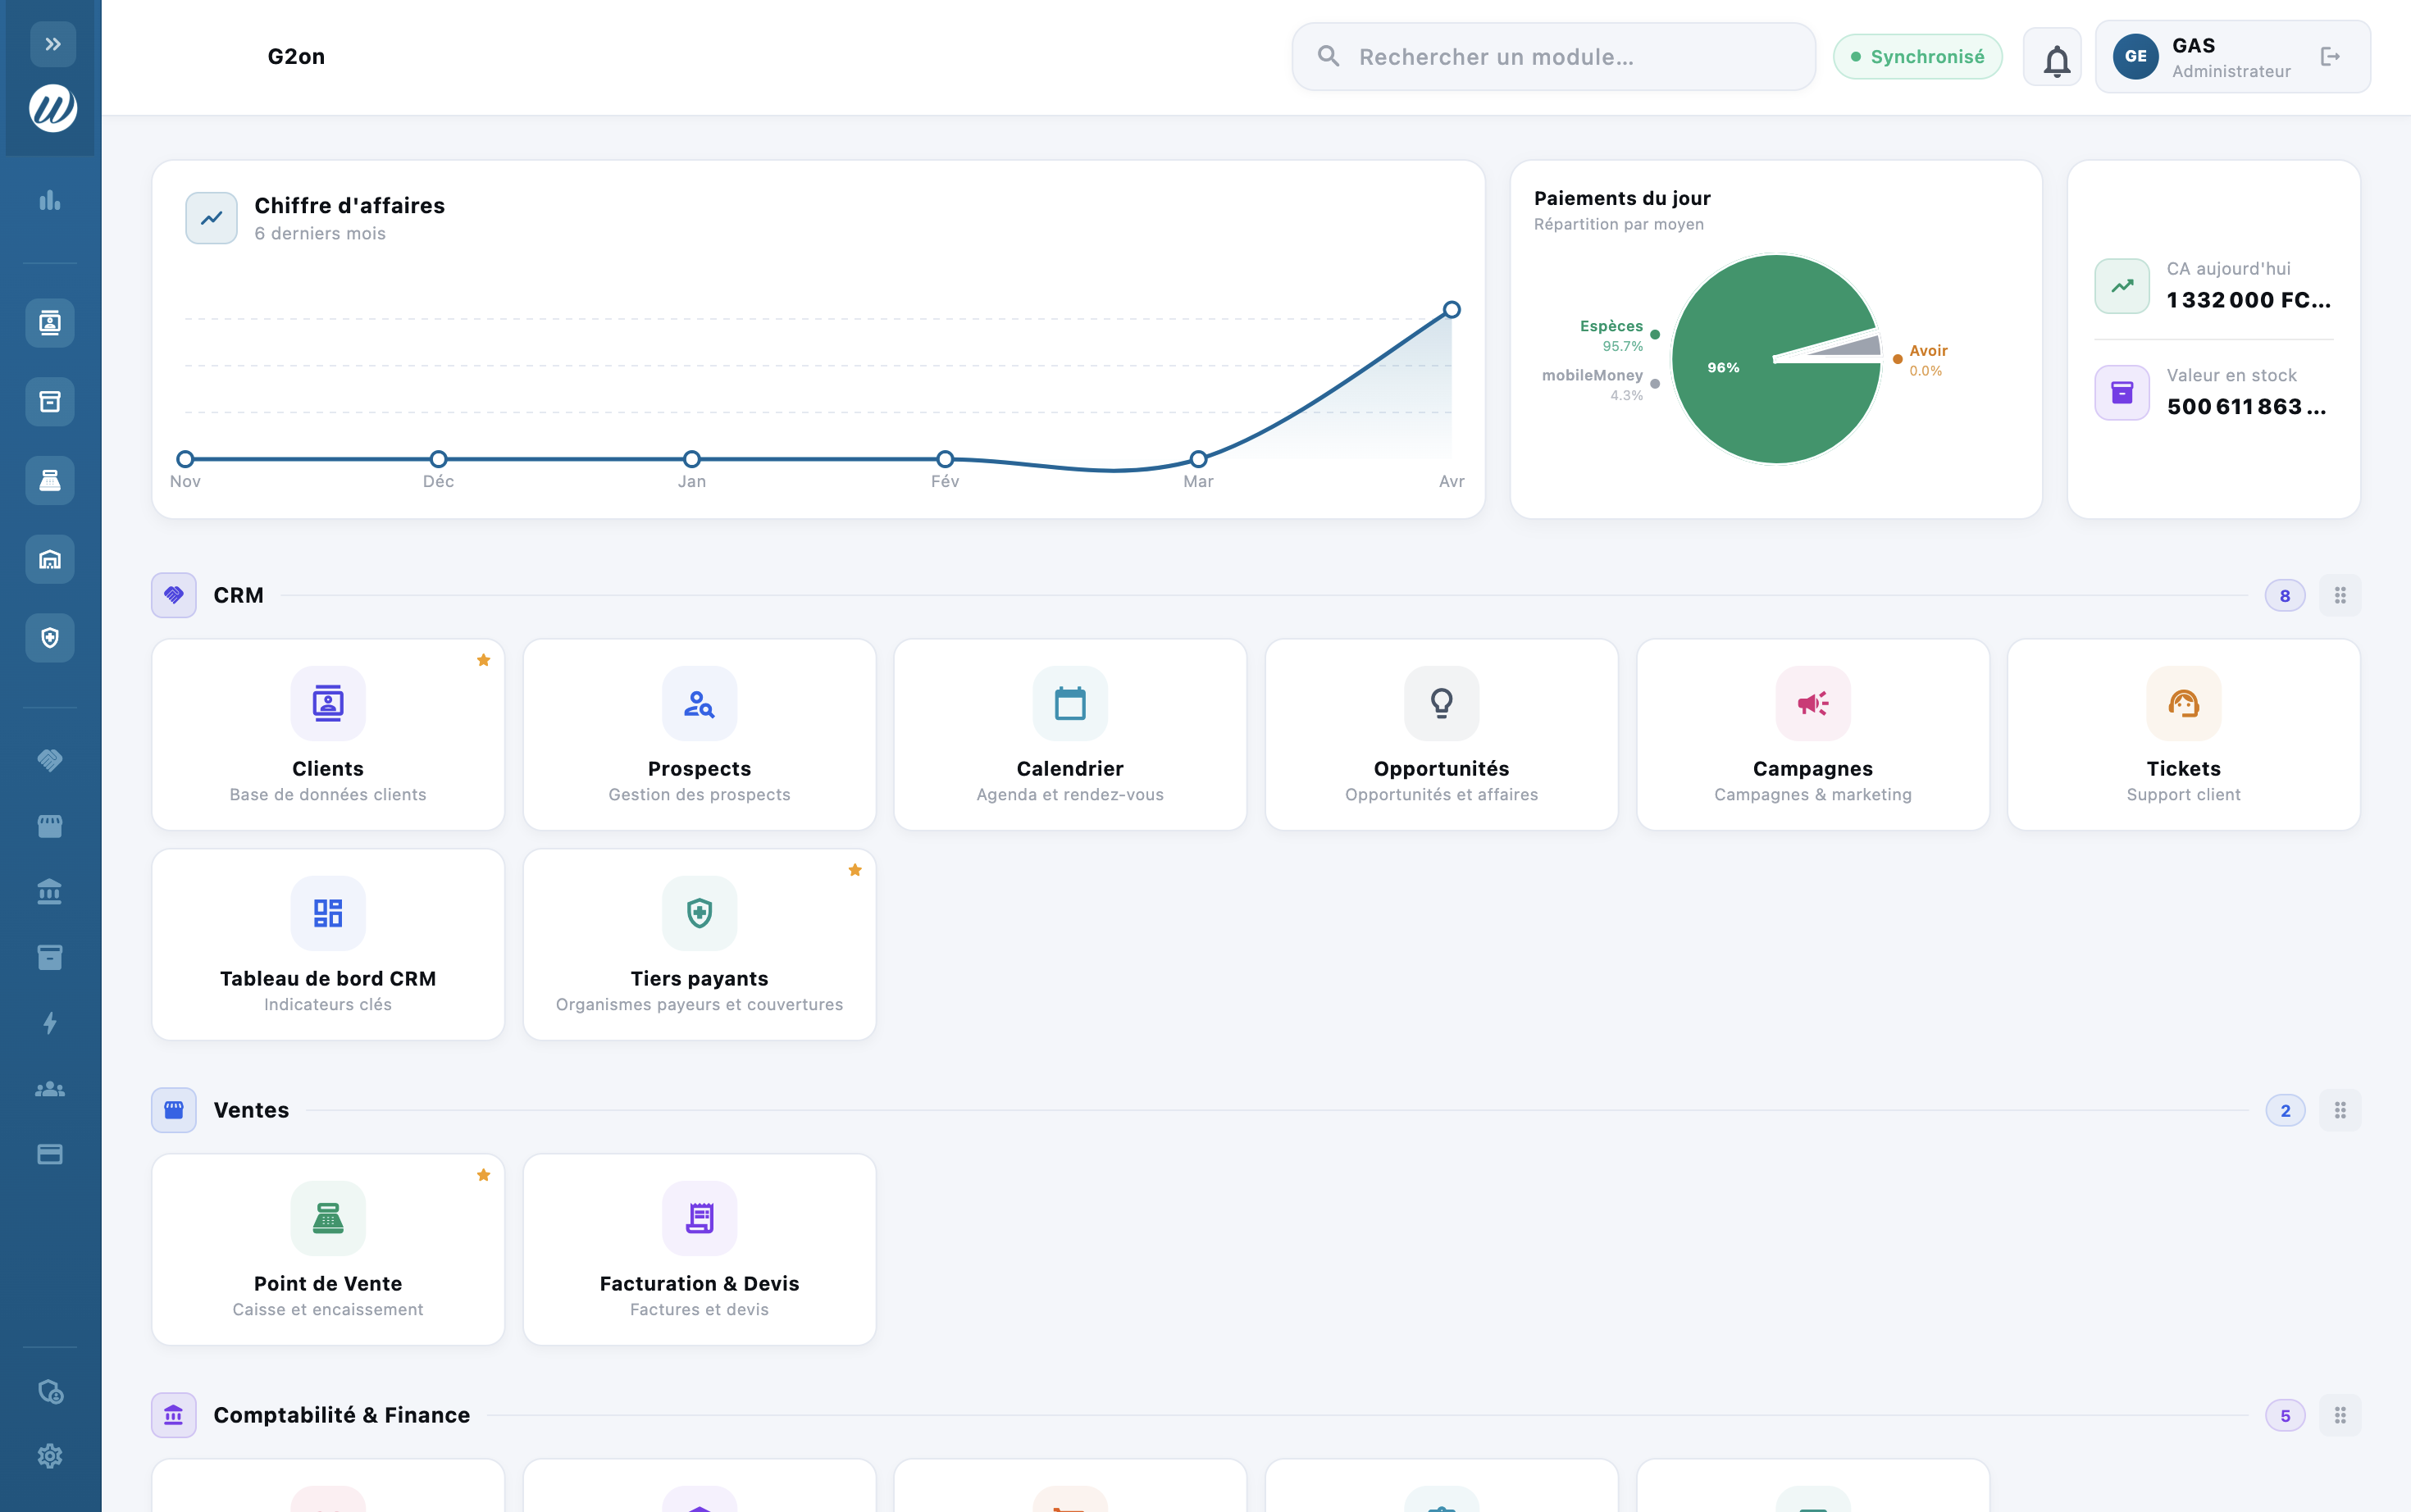2411x1512 pixels.
Task: Toggle the favorite star on Tiers payants
Action: [855, 870]
